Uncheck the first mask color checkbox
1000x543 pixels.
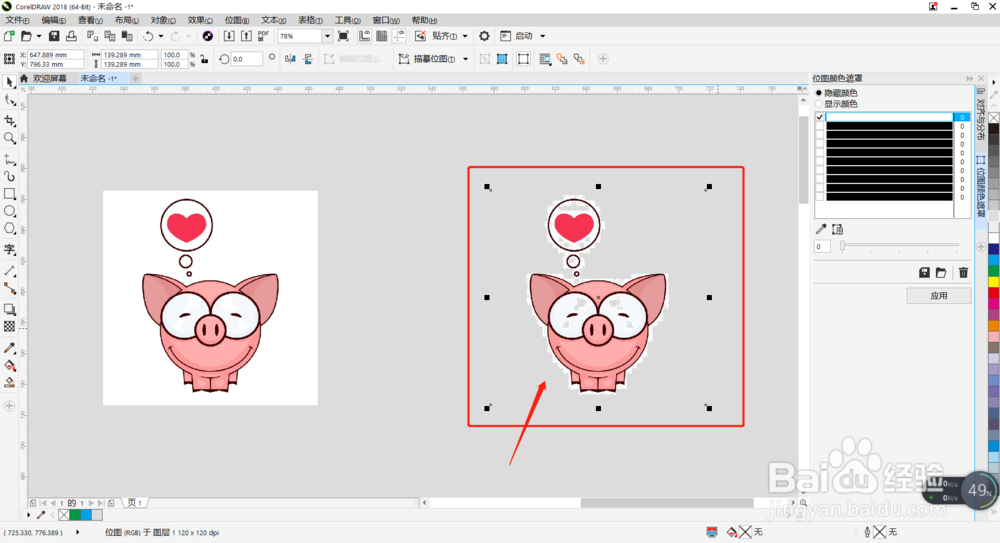[x=820, y=117]
